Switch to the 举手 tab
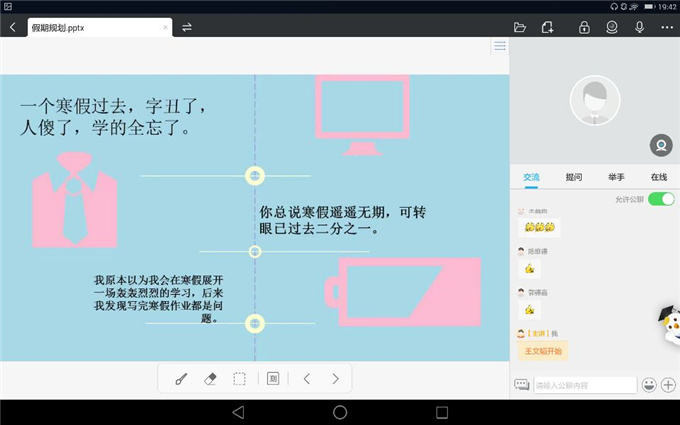Screen dimensions: 680x425 pyautogui.click(x=616, y=177)
